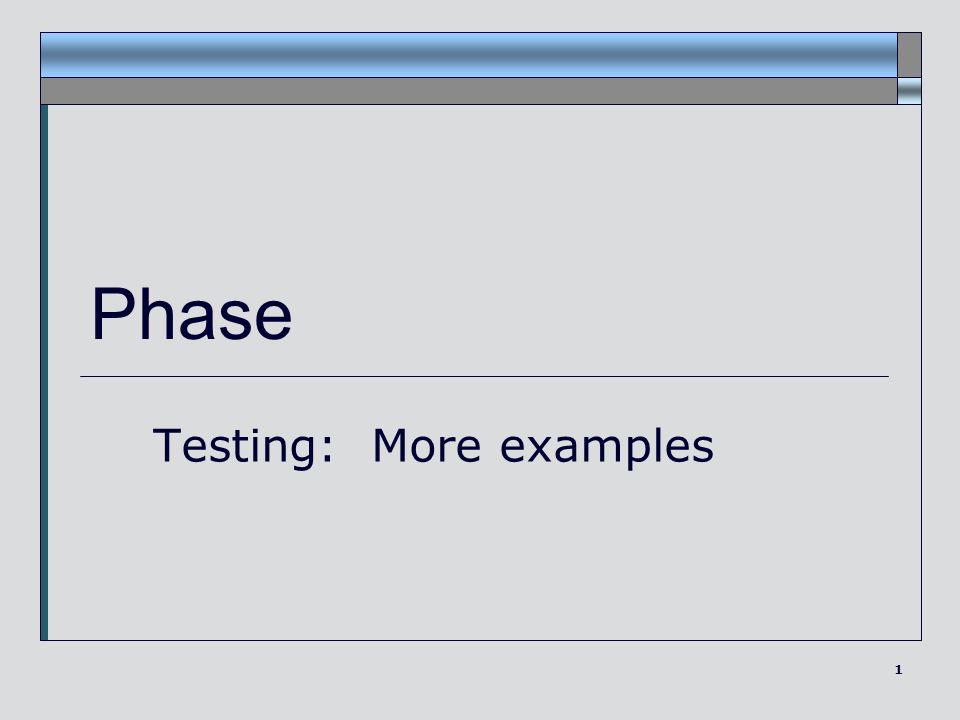The width and height of the screenshot is (960, 720).
Task: Click the gray square beside the blue banner
Action: pos(909,55)
